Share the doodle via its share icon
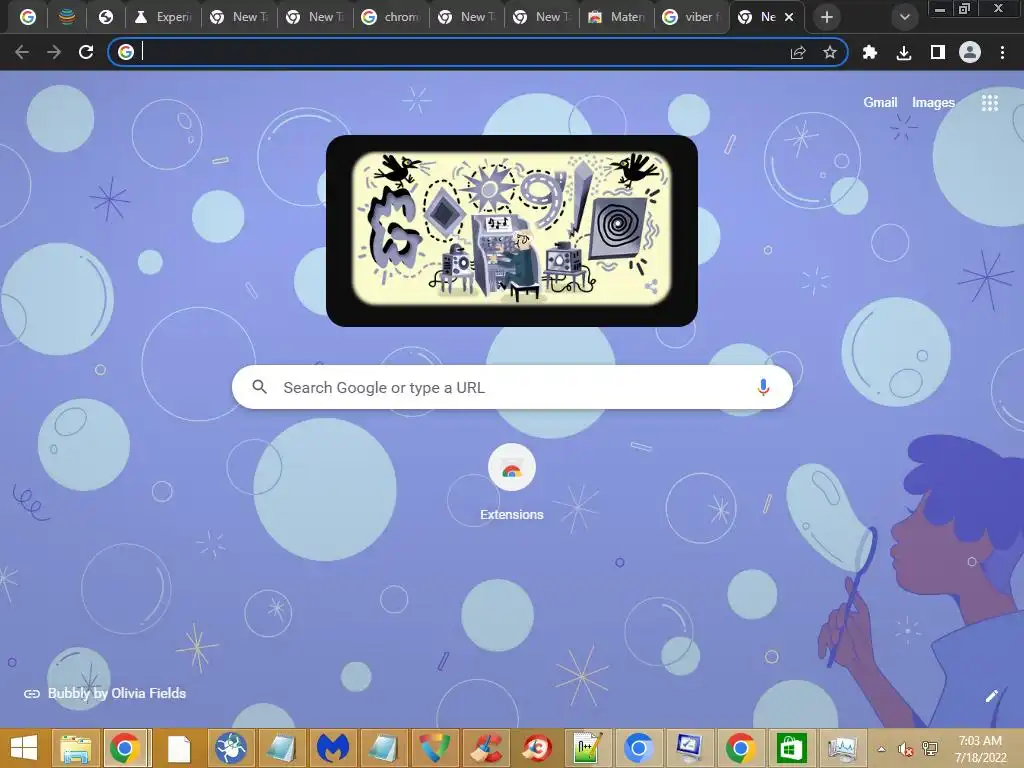 pos(650,286)
